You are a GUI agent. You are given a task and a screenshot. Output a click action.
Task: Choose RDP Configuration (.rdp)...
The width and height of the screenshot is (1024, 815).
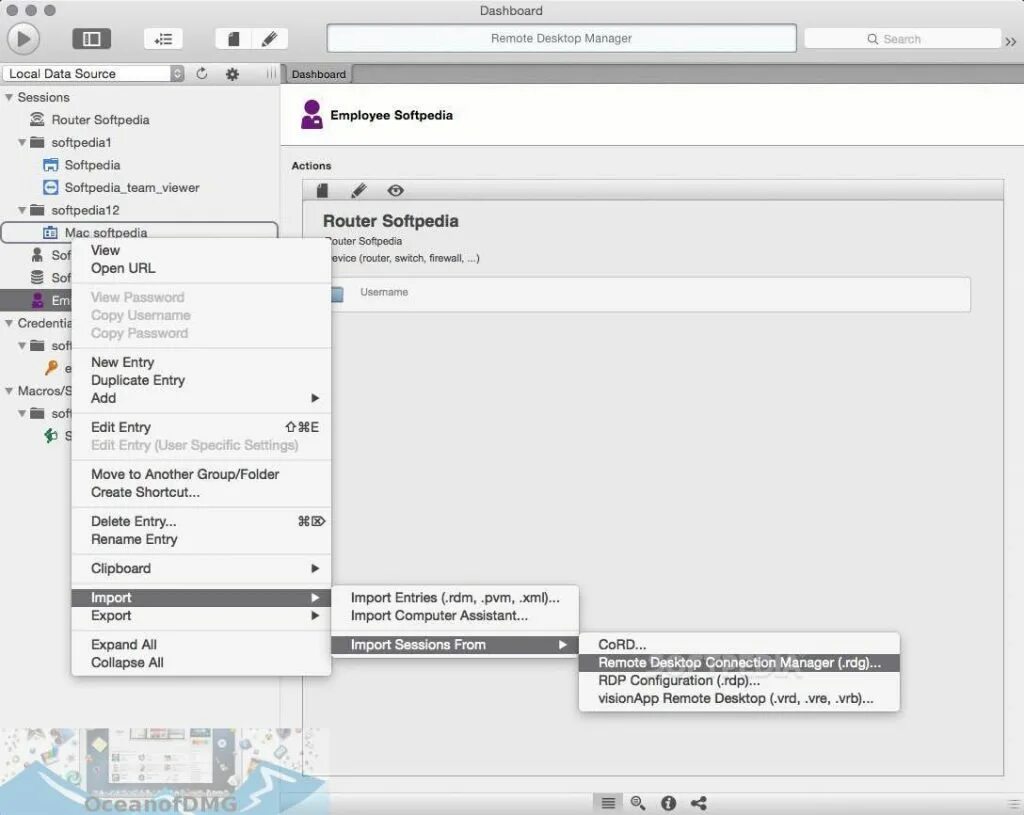coord(739,680)
